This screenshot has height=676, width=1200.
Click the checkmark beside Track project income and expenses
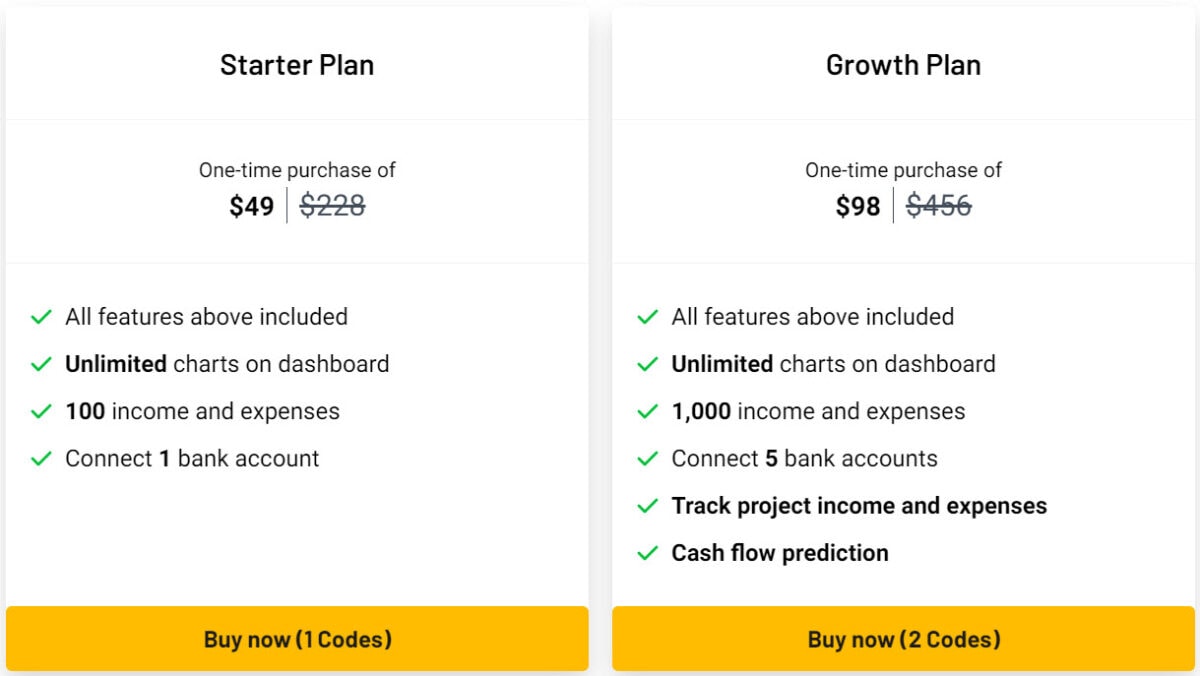coord(646,506)
